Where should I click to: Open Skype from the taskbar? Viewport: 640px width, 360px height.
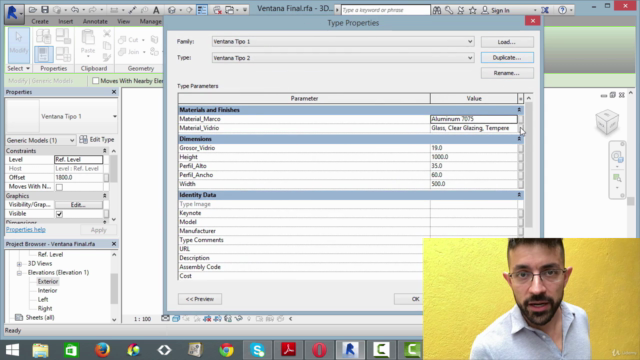click(x=258, y=350)
